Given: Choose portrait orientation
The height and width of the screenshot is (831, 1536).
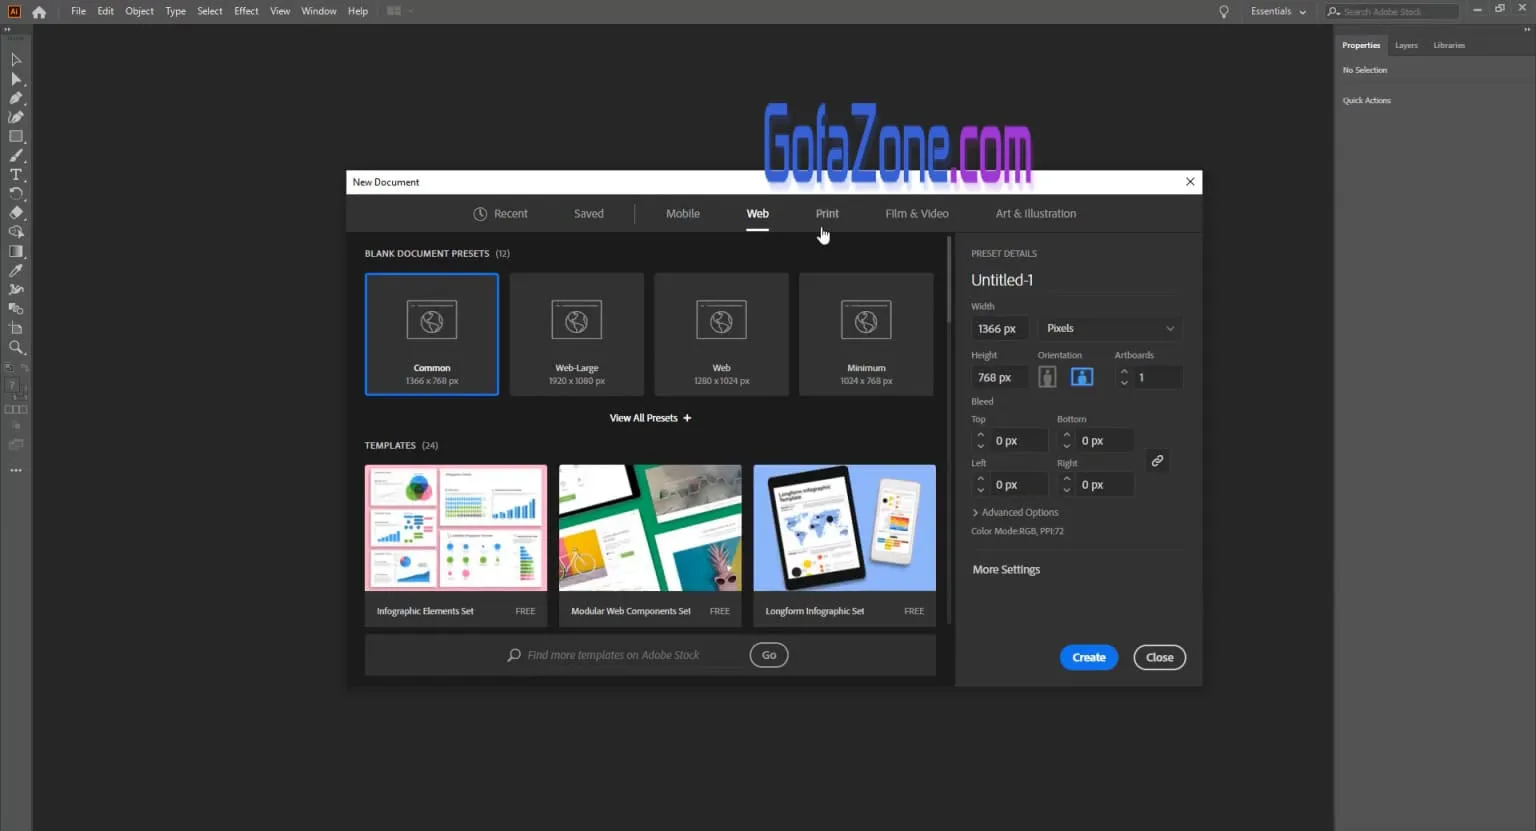Looking at the screenshot, I should click(1047, 377).
